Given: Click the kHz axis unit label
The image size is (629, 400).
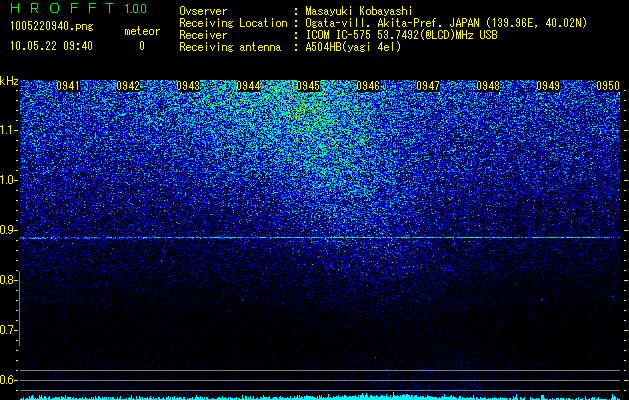Looking at the screenshot, I should pos(9,81).
